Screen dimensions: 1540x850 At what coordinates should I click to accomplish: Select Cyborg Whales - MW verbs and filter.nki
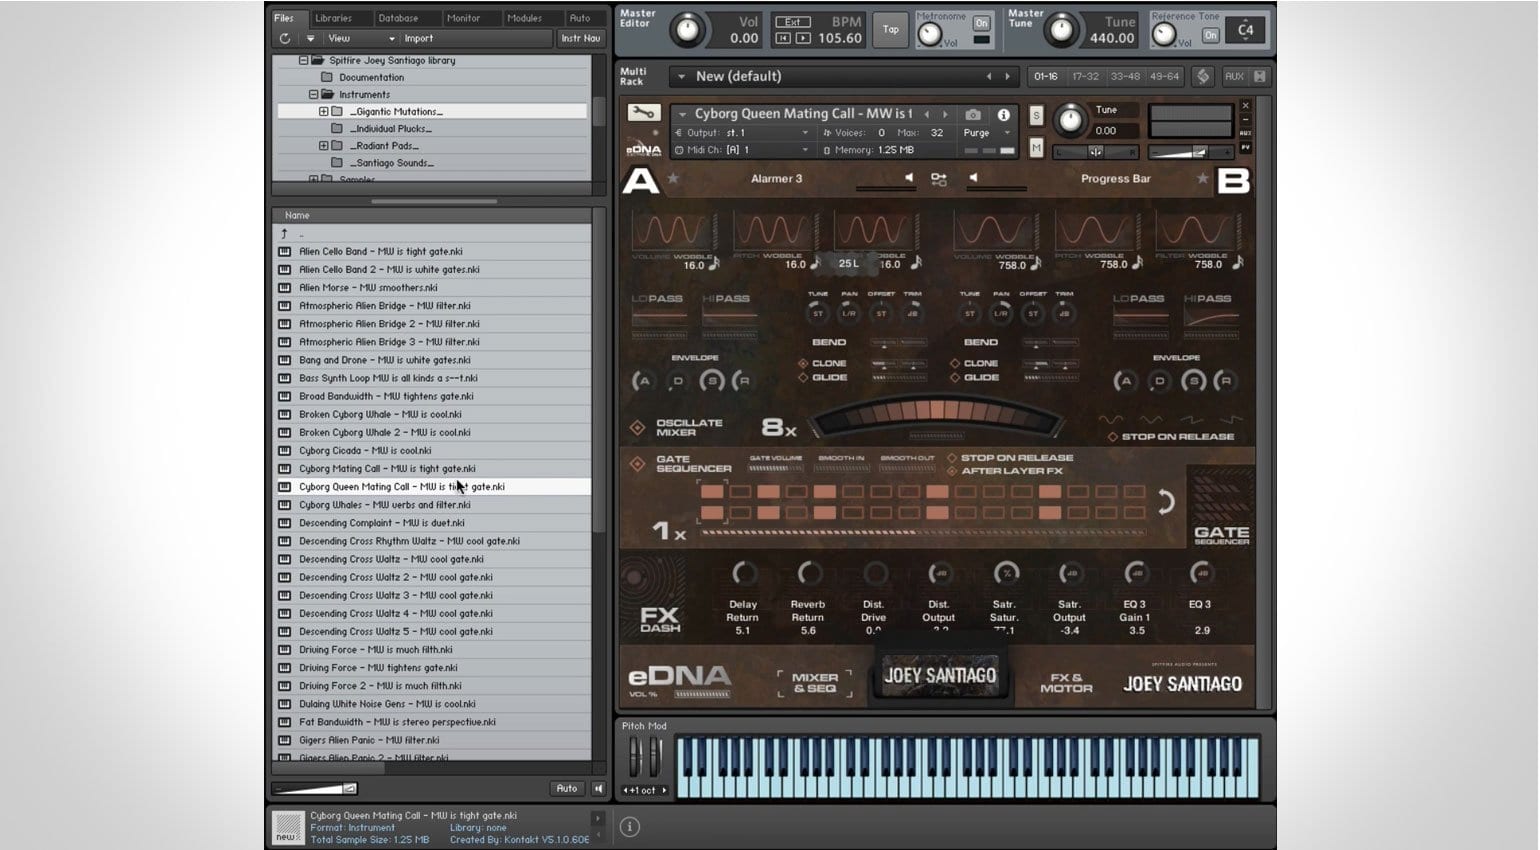433,505
